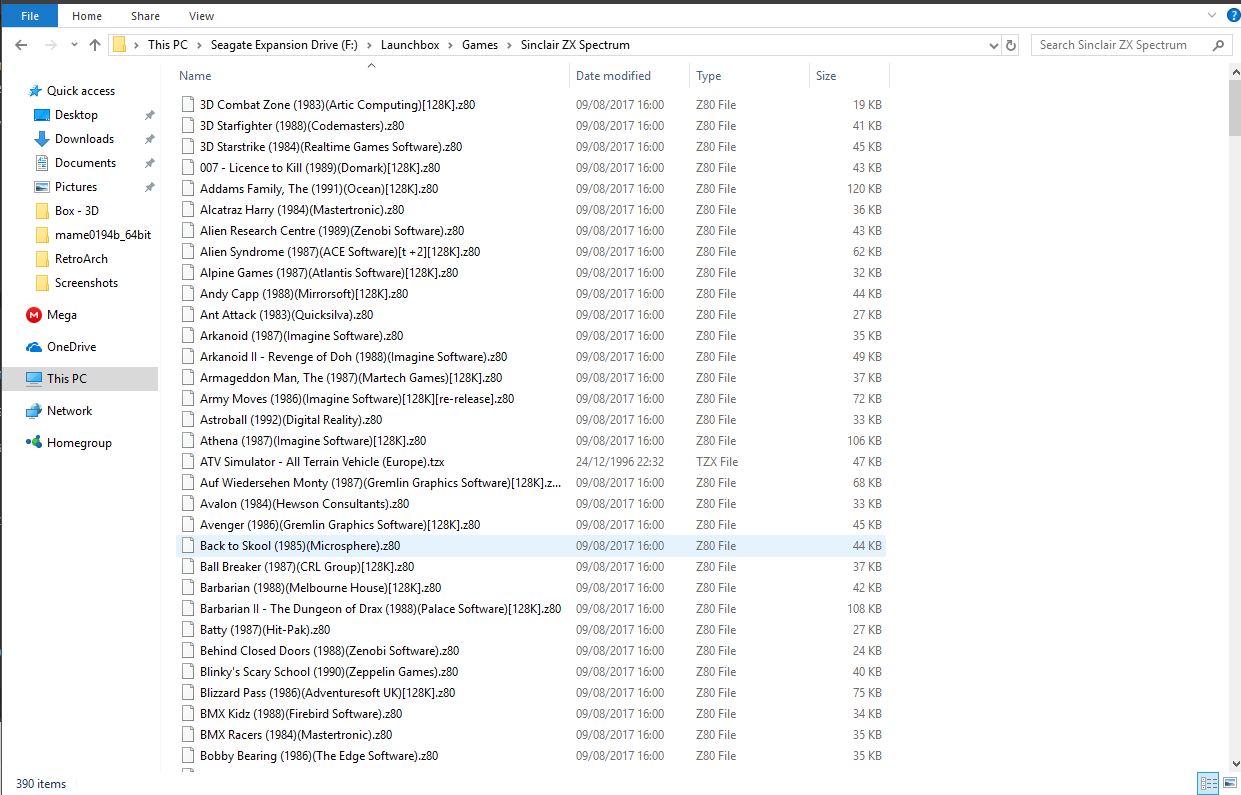Switch to the View ribbon tab

click(201, 16)
